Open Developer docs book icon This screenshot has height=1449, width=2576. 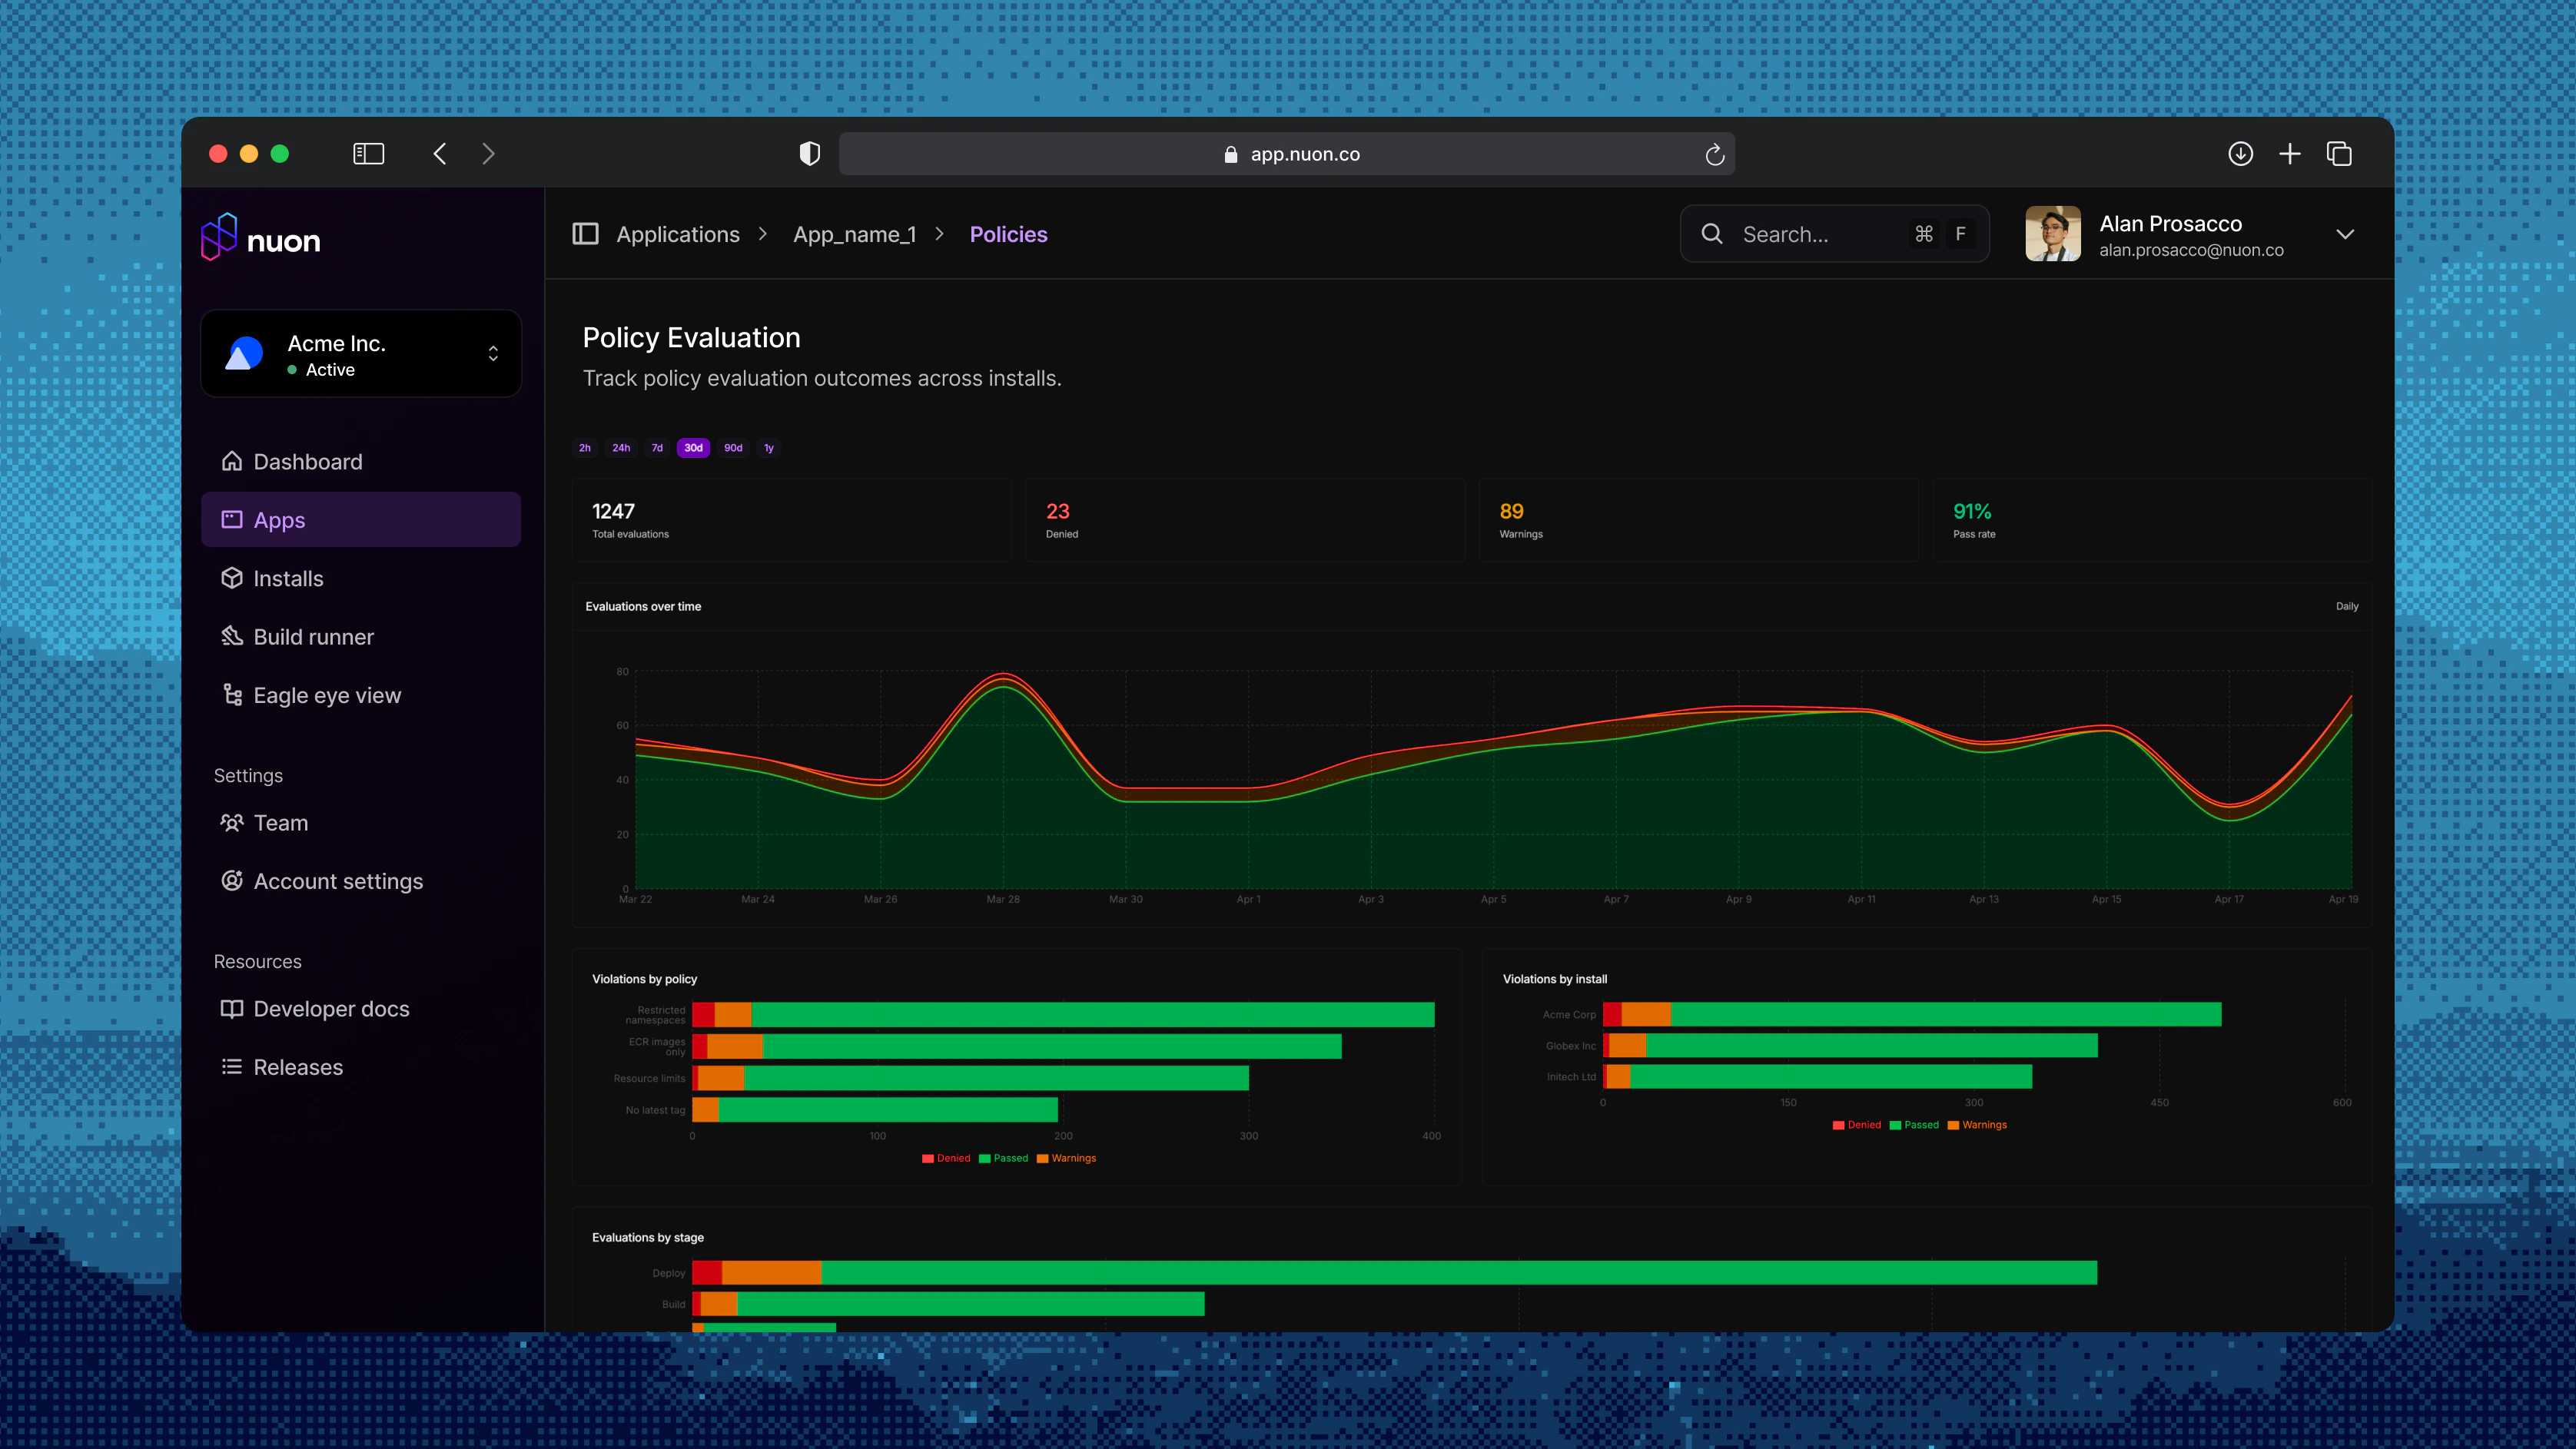pyautogui.click(x=232, y=1008)
